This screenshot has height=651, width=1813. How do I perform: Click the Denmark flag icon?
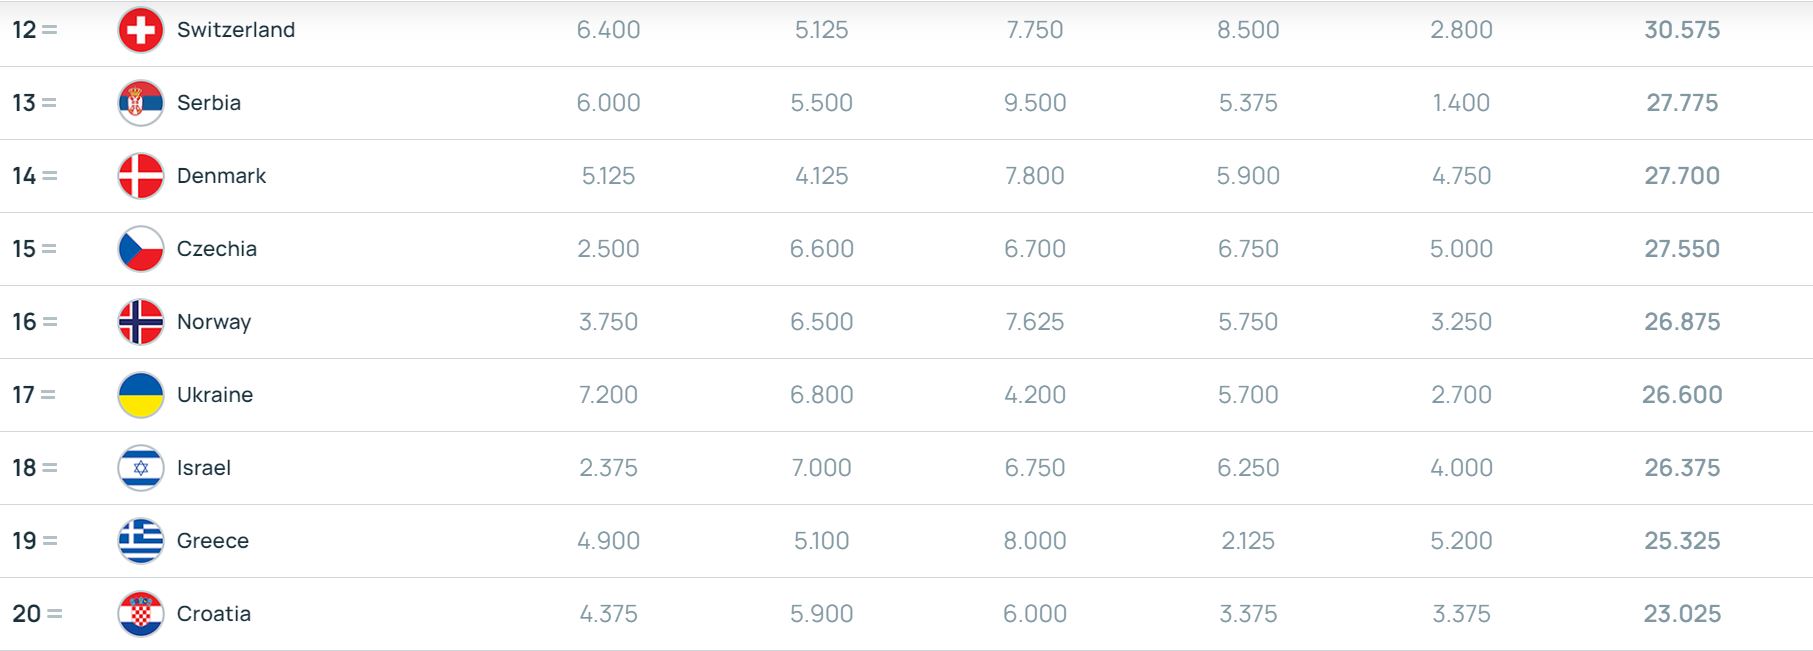141,176
